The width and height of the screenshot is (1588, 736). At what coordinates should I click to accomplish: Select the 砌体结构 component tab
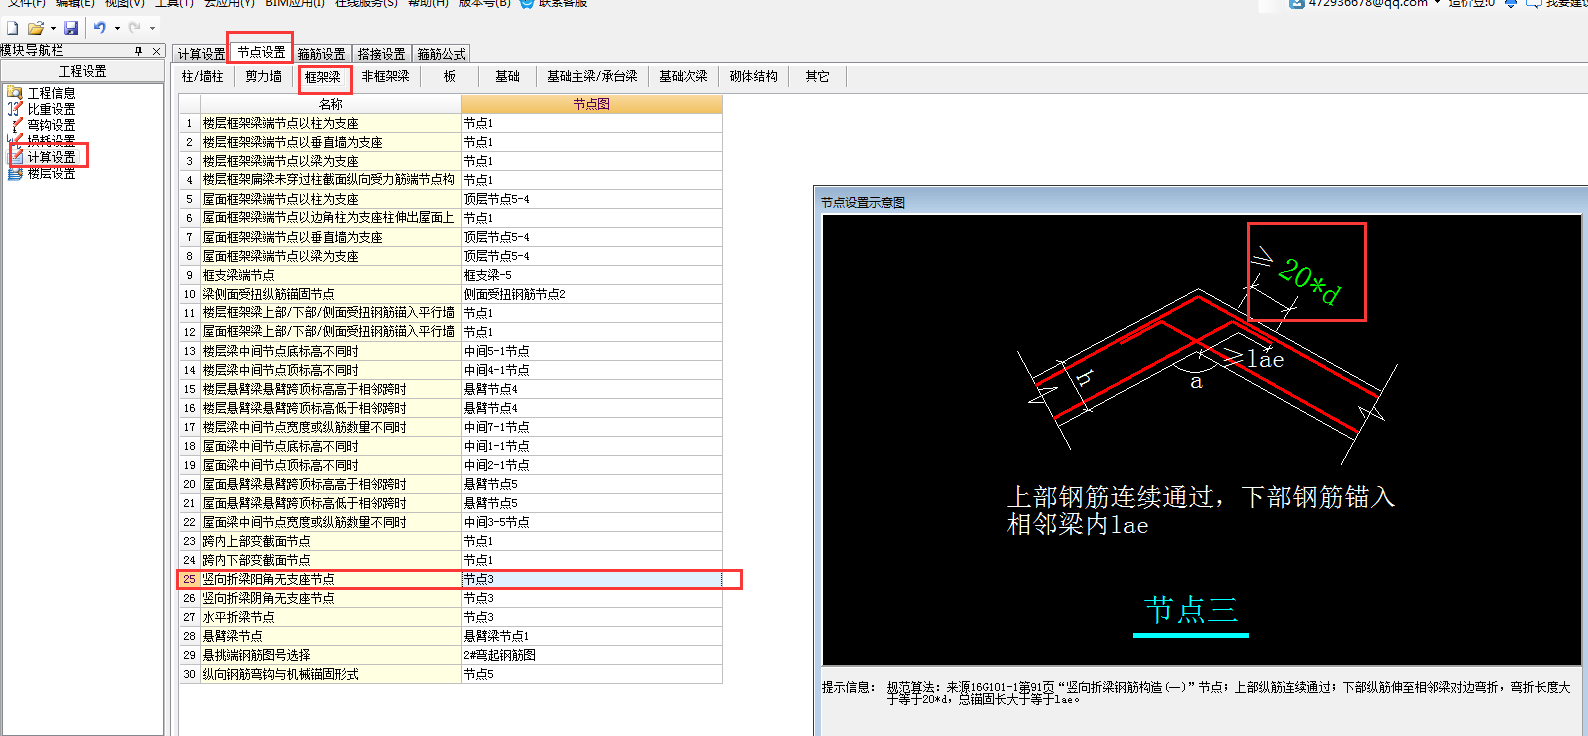click(753, 76)
